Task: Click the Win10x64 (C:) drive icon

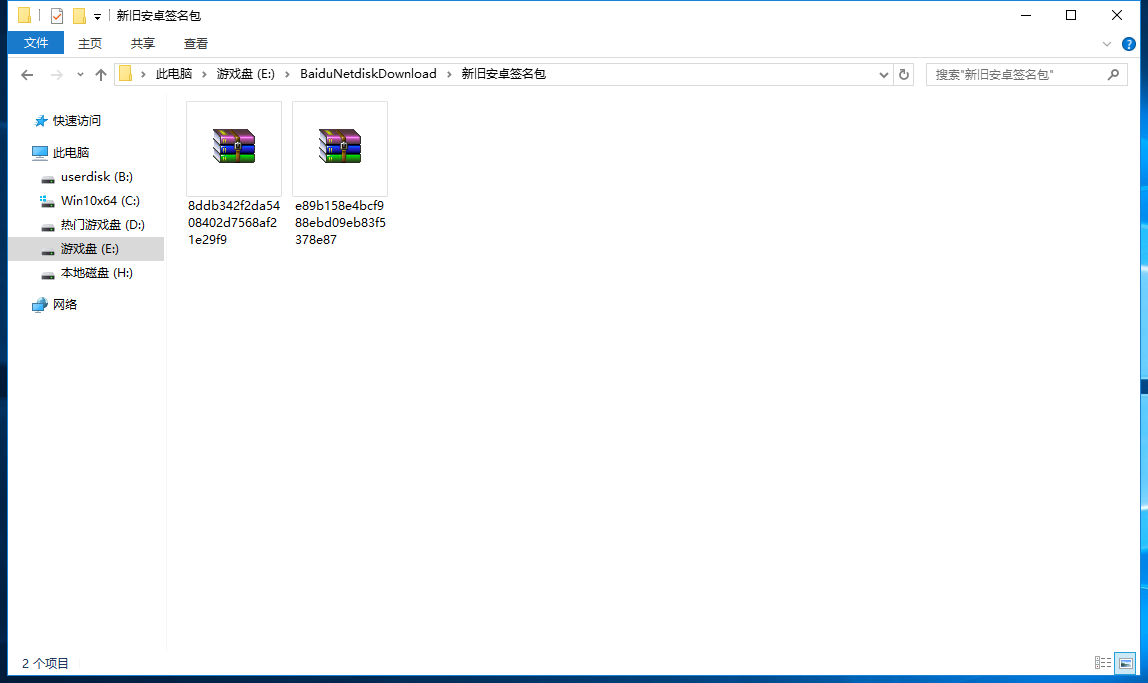Action: (47, 201)
